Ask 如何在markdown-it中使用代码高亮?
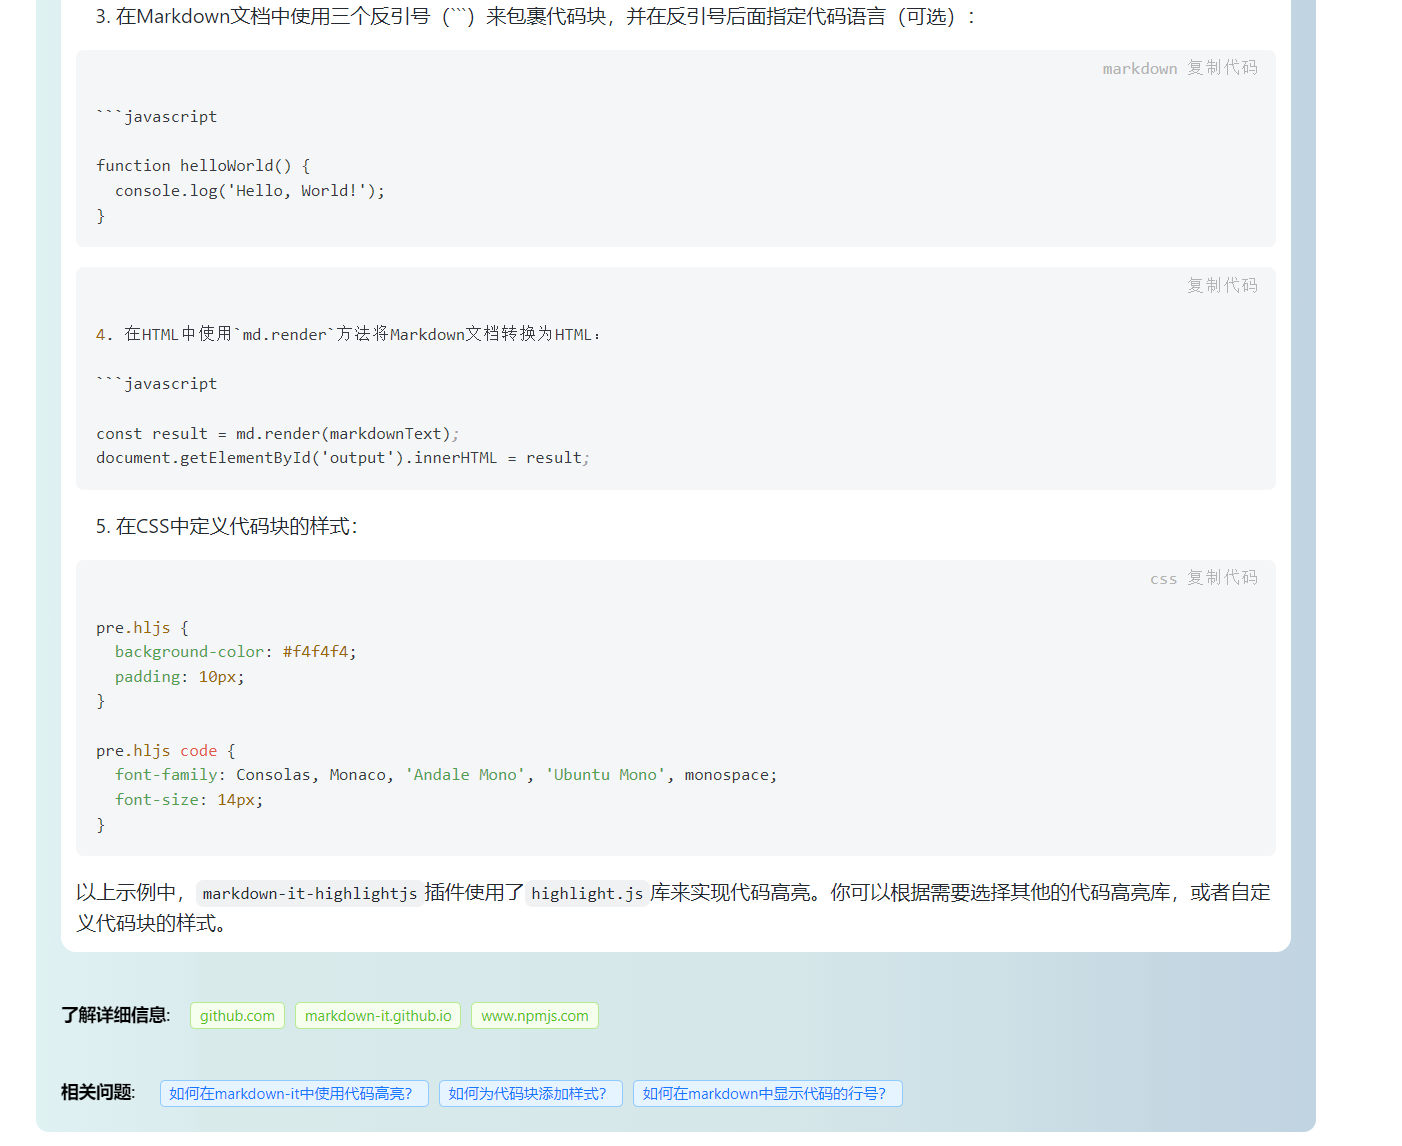1402x1146 pixels. (x=293, y=1093)
